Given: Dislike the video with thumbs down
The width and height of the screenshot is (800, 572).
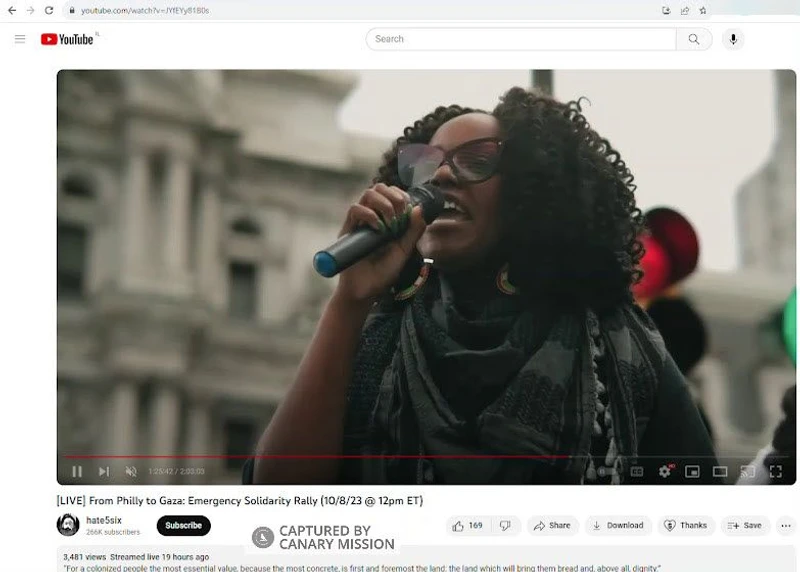Looking at the screenshot, I should pos(505,525).
